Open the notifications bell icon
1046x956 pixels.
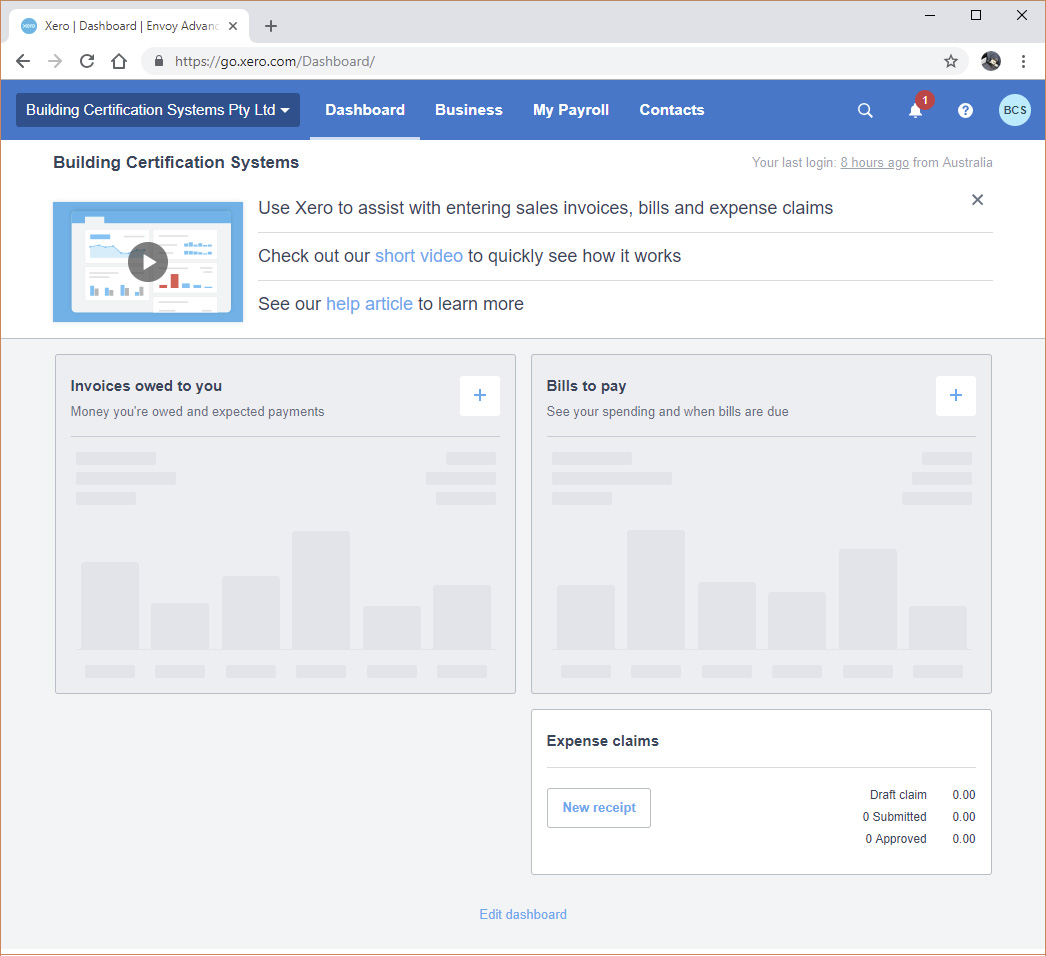[915, 110]
